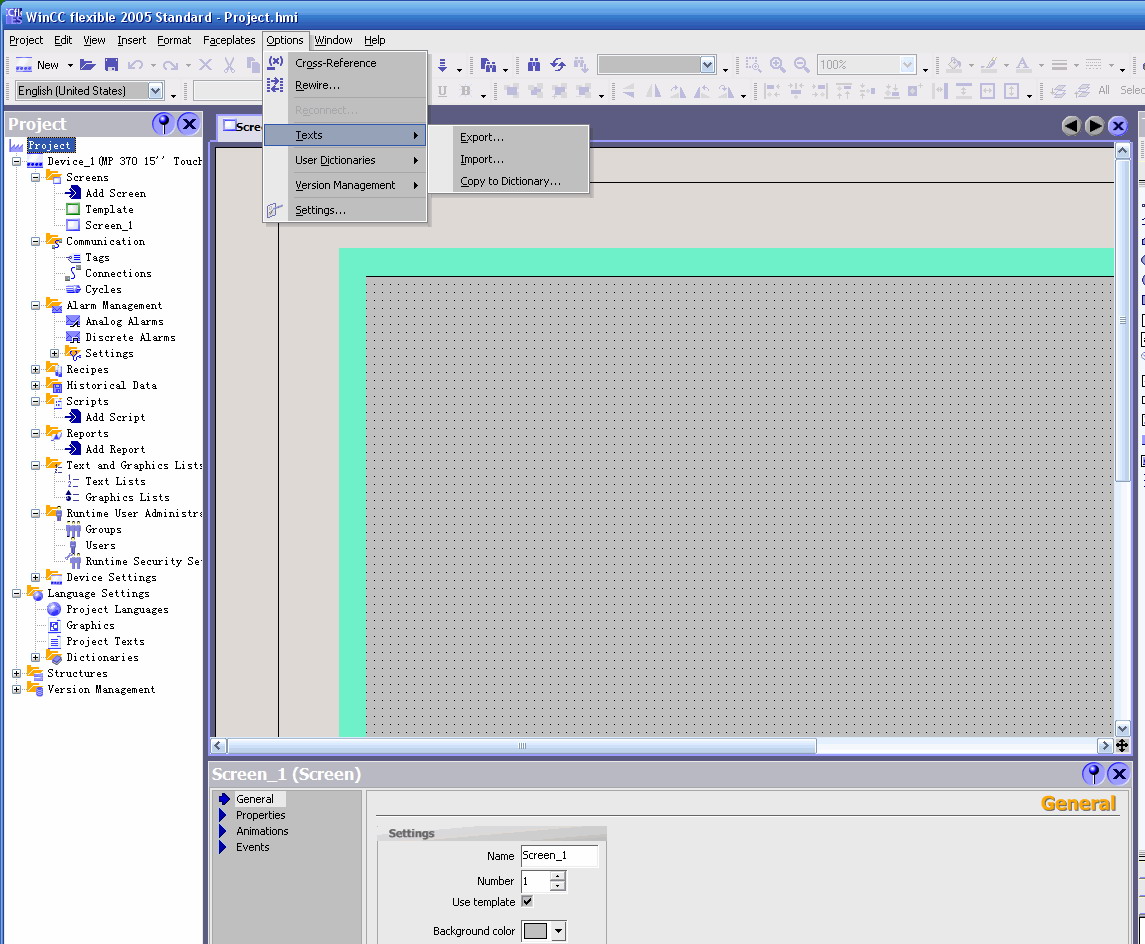Collapse the Screens tree node

pyautogui.click(x=35, y=177)
